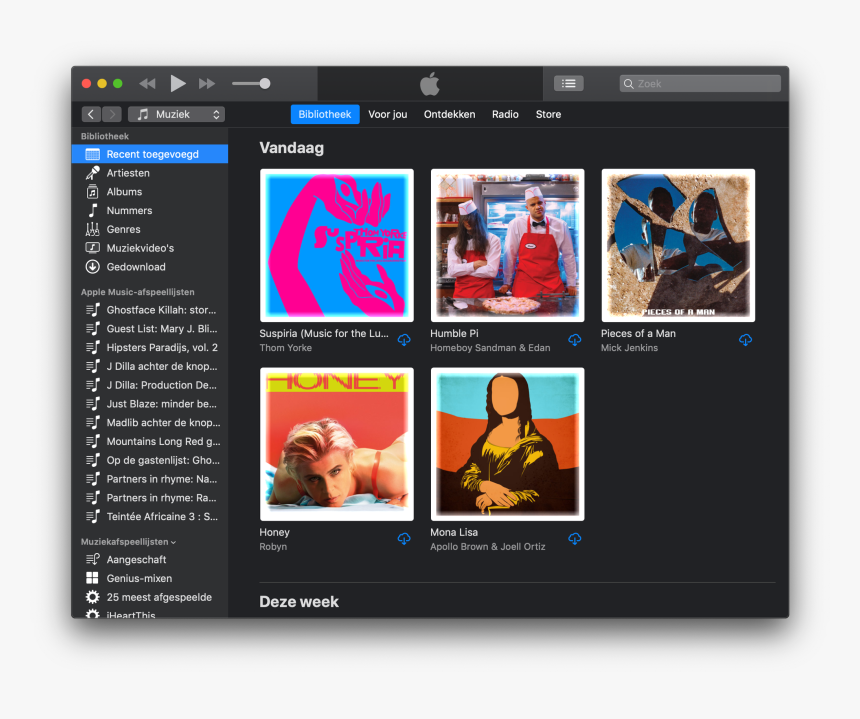The width and height of the screenshot is (860, 719).
Task: Click the grid icon beside Genius-mixen
Action: coord(93,578)
